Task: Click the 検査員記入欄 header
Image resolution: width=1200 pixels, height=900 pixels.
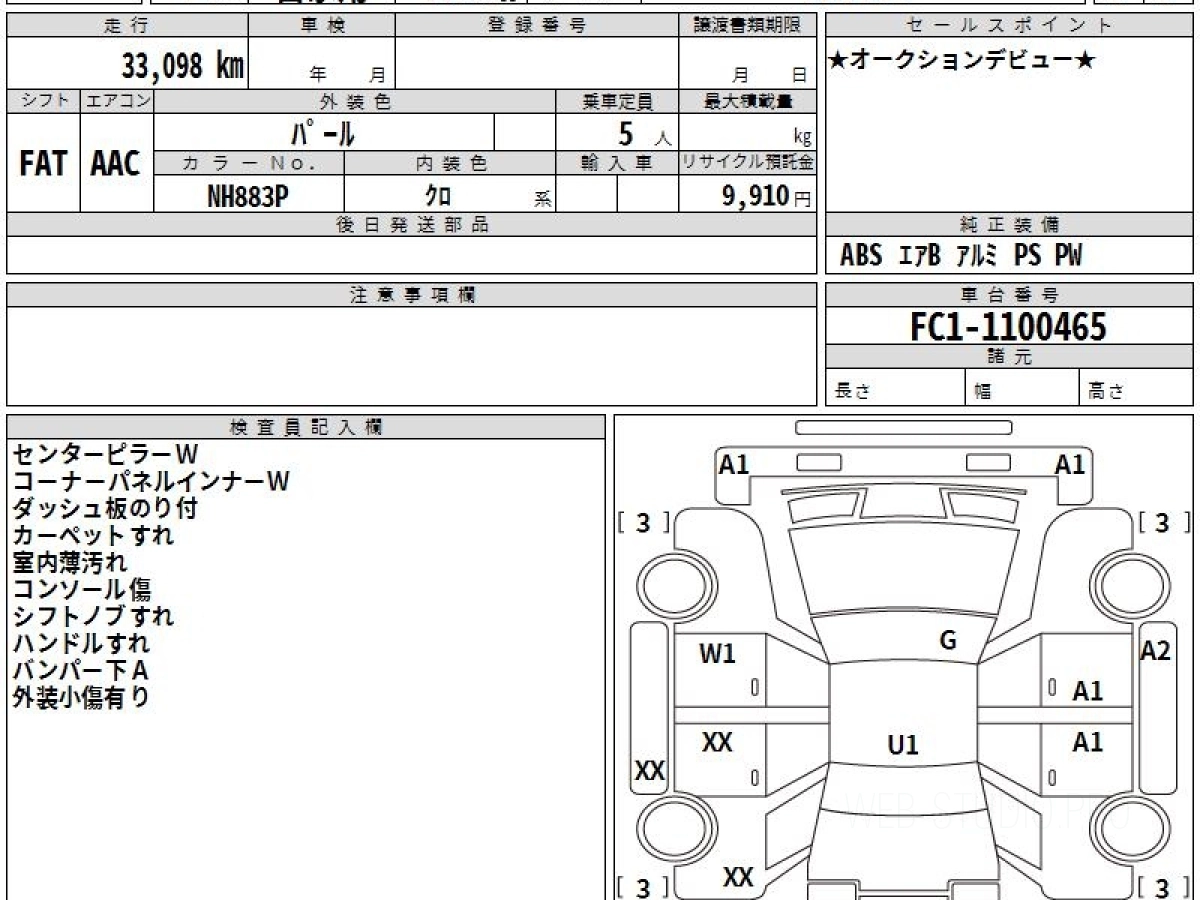Action: click(306, 427)
